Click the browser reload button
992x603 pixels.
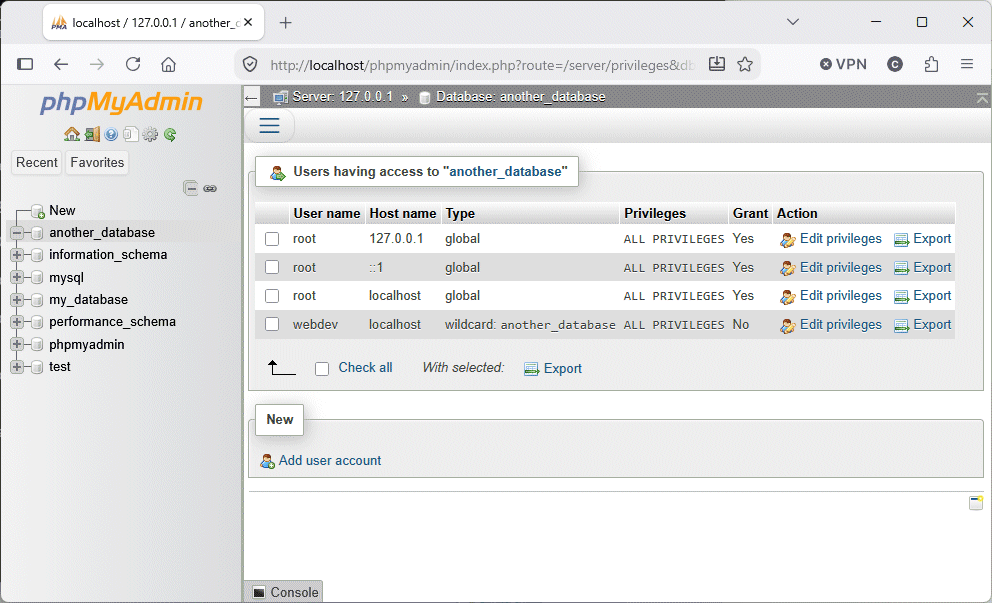(x=133, y=64)
